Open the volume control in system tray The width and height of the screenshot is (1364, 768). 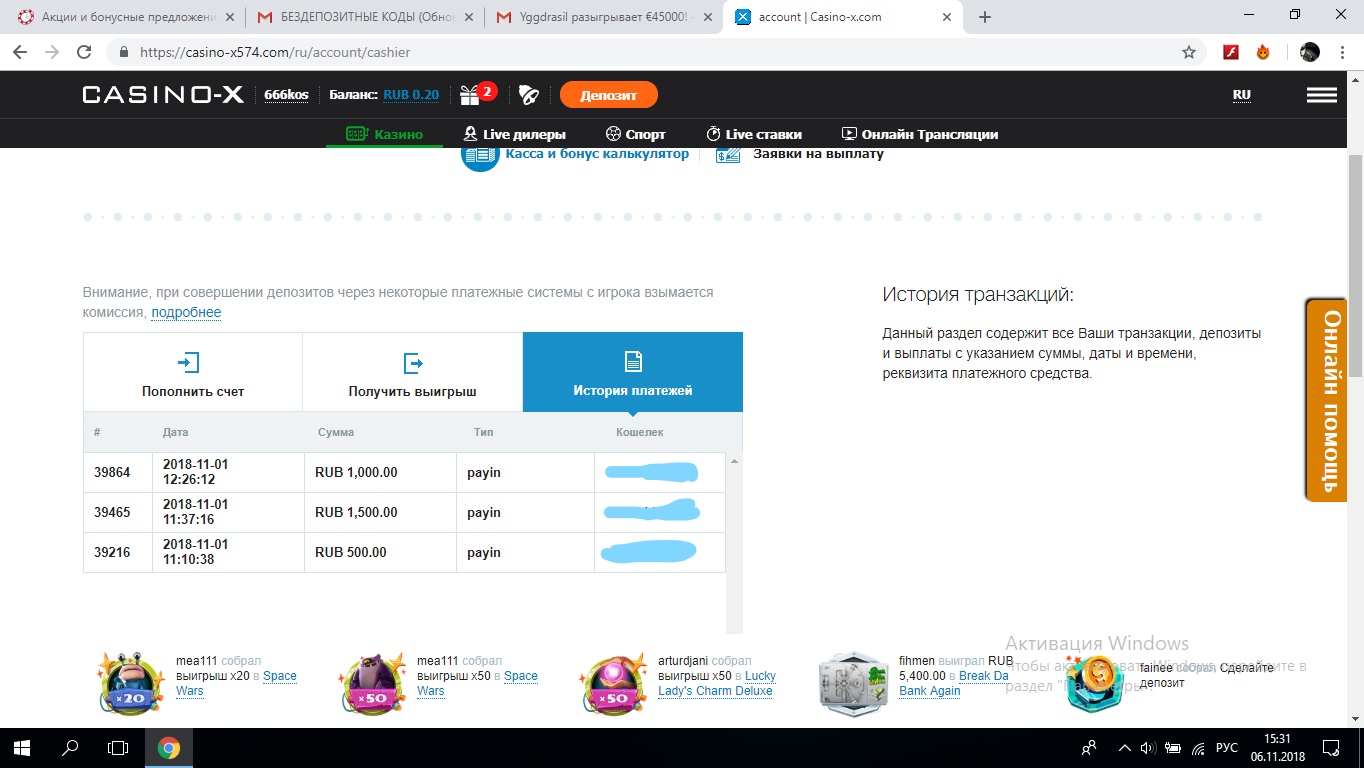pos(1147,748)
